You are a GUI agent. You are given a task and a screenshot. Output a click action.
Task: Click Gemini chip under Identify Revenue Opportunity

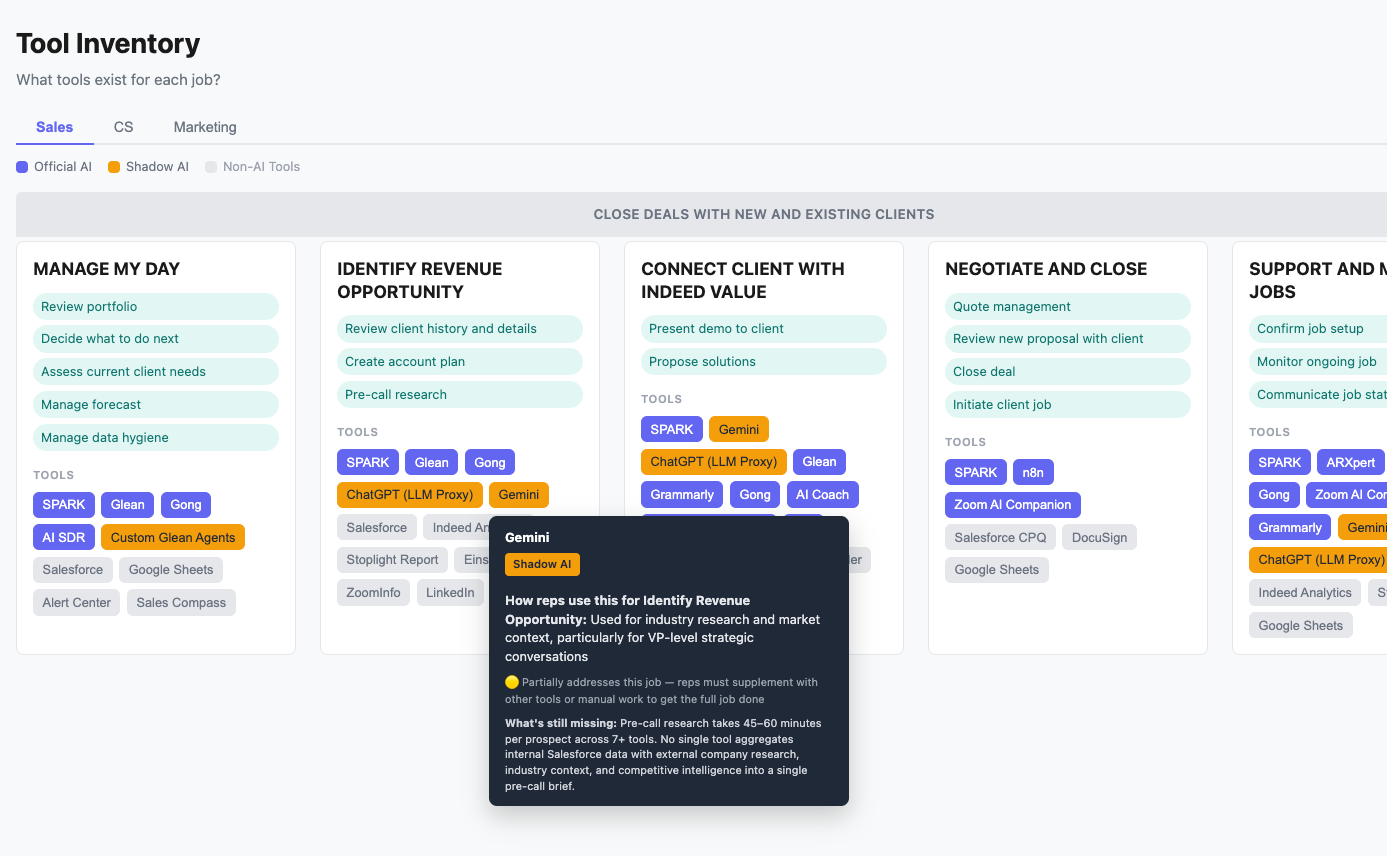(x=519, y=495)
